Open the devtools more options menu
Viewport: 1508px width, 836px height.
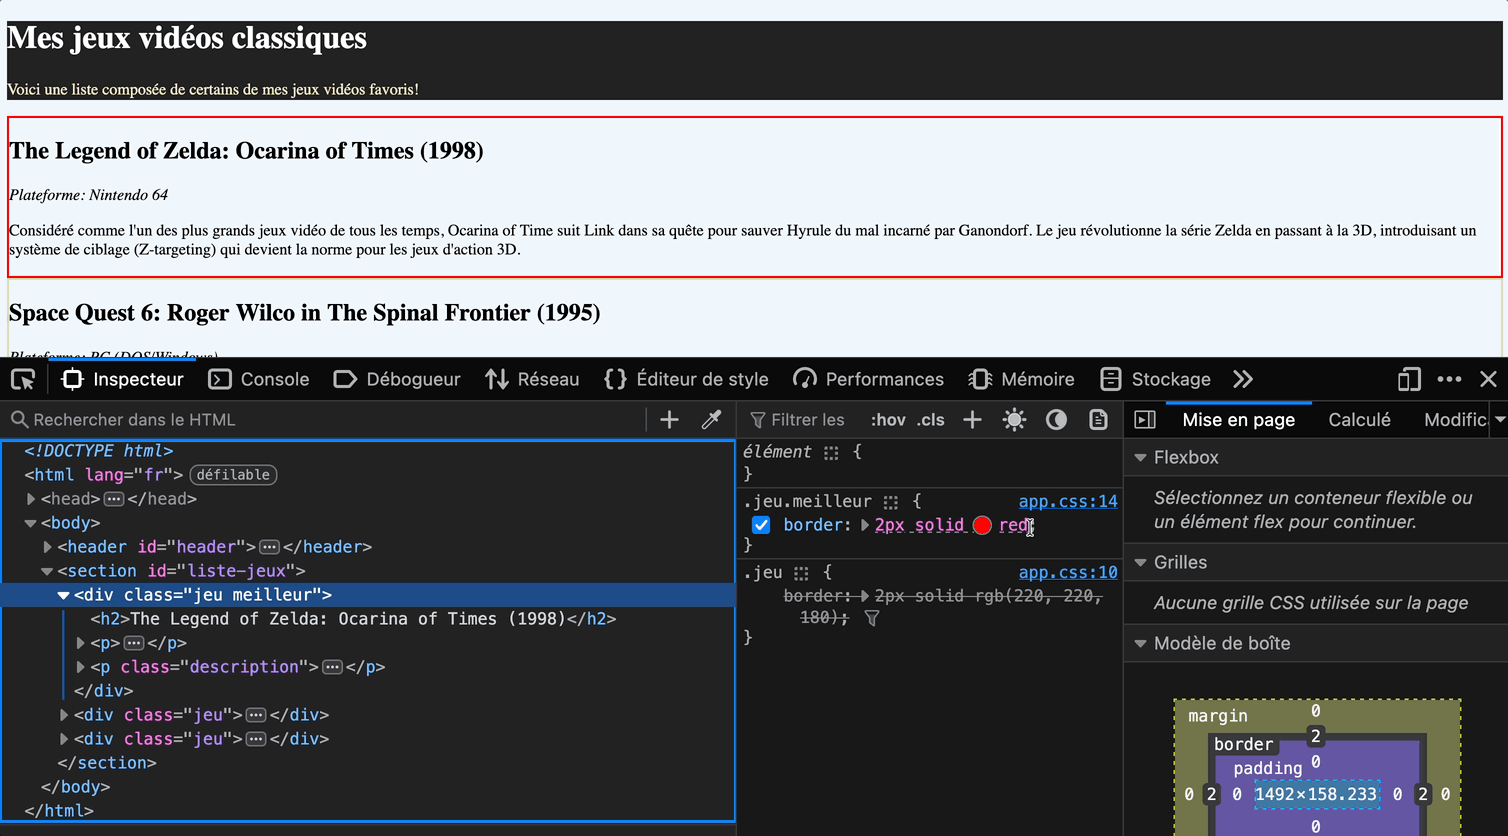(1449, 379)
